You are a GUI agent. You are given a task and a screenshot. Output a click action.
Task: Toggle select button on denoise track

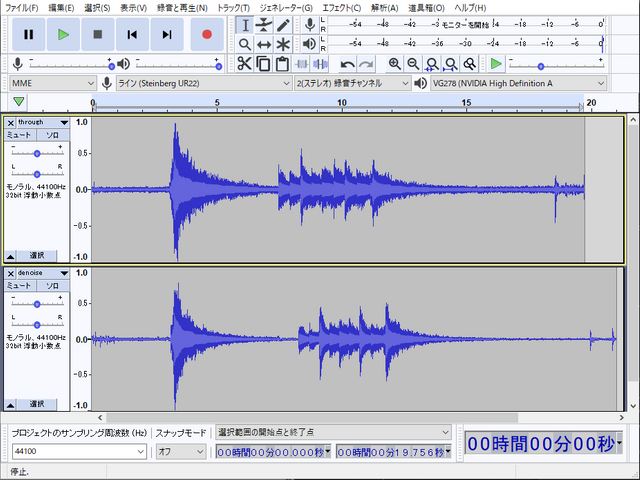click(37, 404)
